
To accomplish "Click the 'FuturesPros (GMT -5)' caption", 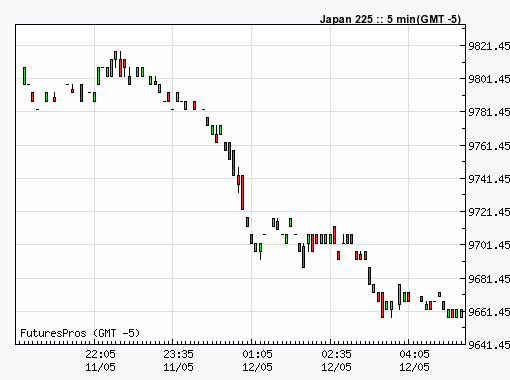I will click(x=80, y=333).
